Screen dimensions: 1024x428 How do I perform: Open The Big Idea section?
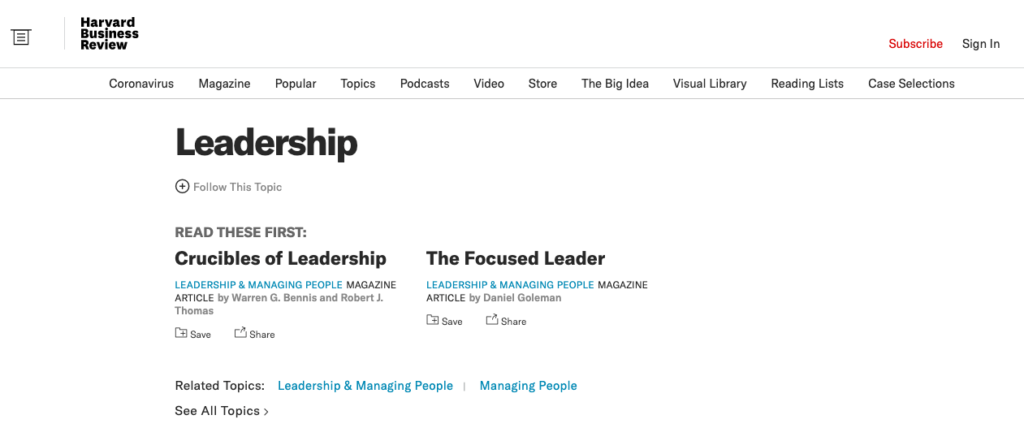click(615, 84)
